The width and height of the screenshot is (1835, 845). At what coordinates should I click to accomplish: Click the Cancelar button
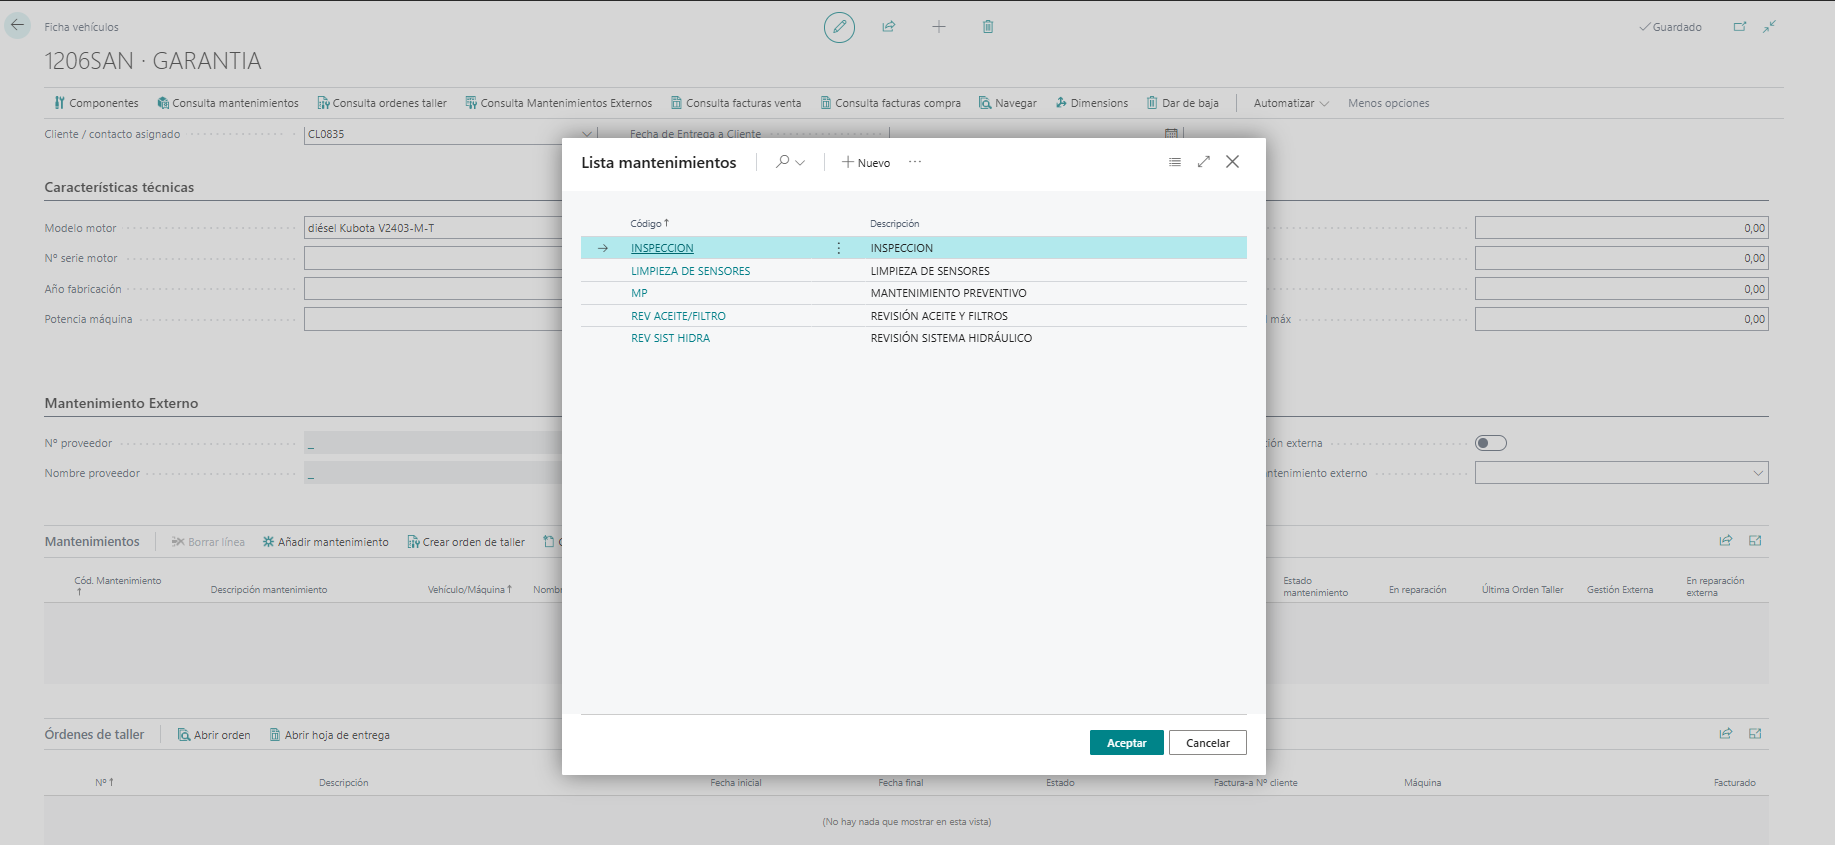pos(1207,743)
